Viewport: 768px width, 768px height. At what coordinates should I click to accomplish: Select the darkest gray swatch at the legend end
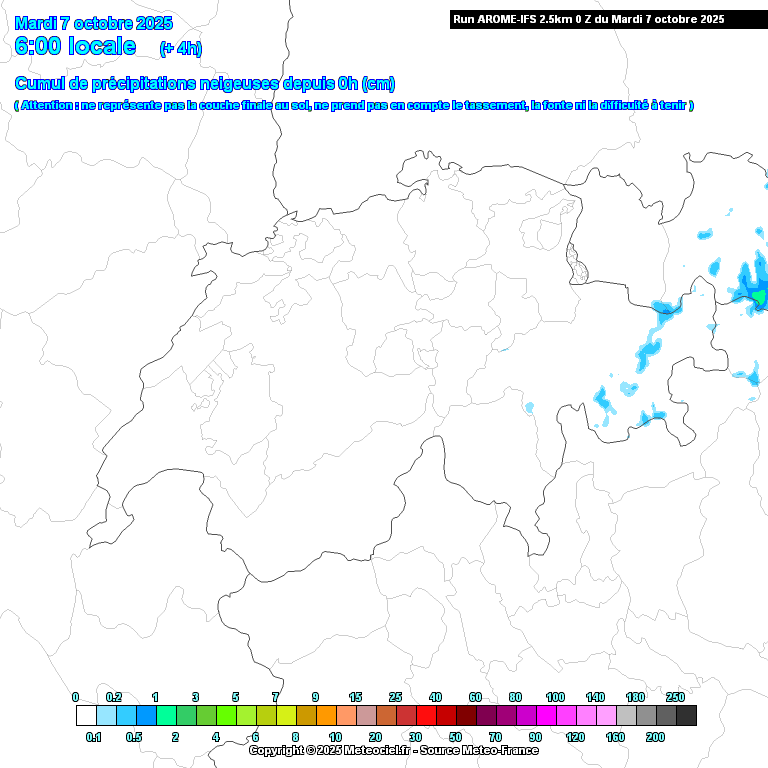686,716
